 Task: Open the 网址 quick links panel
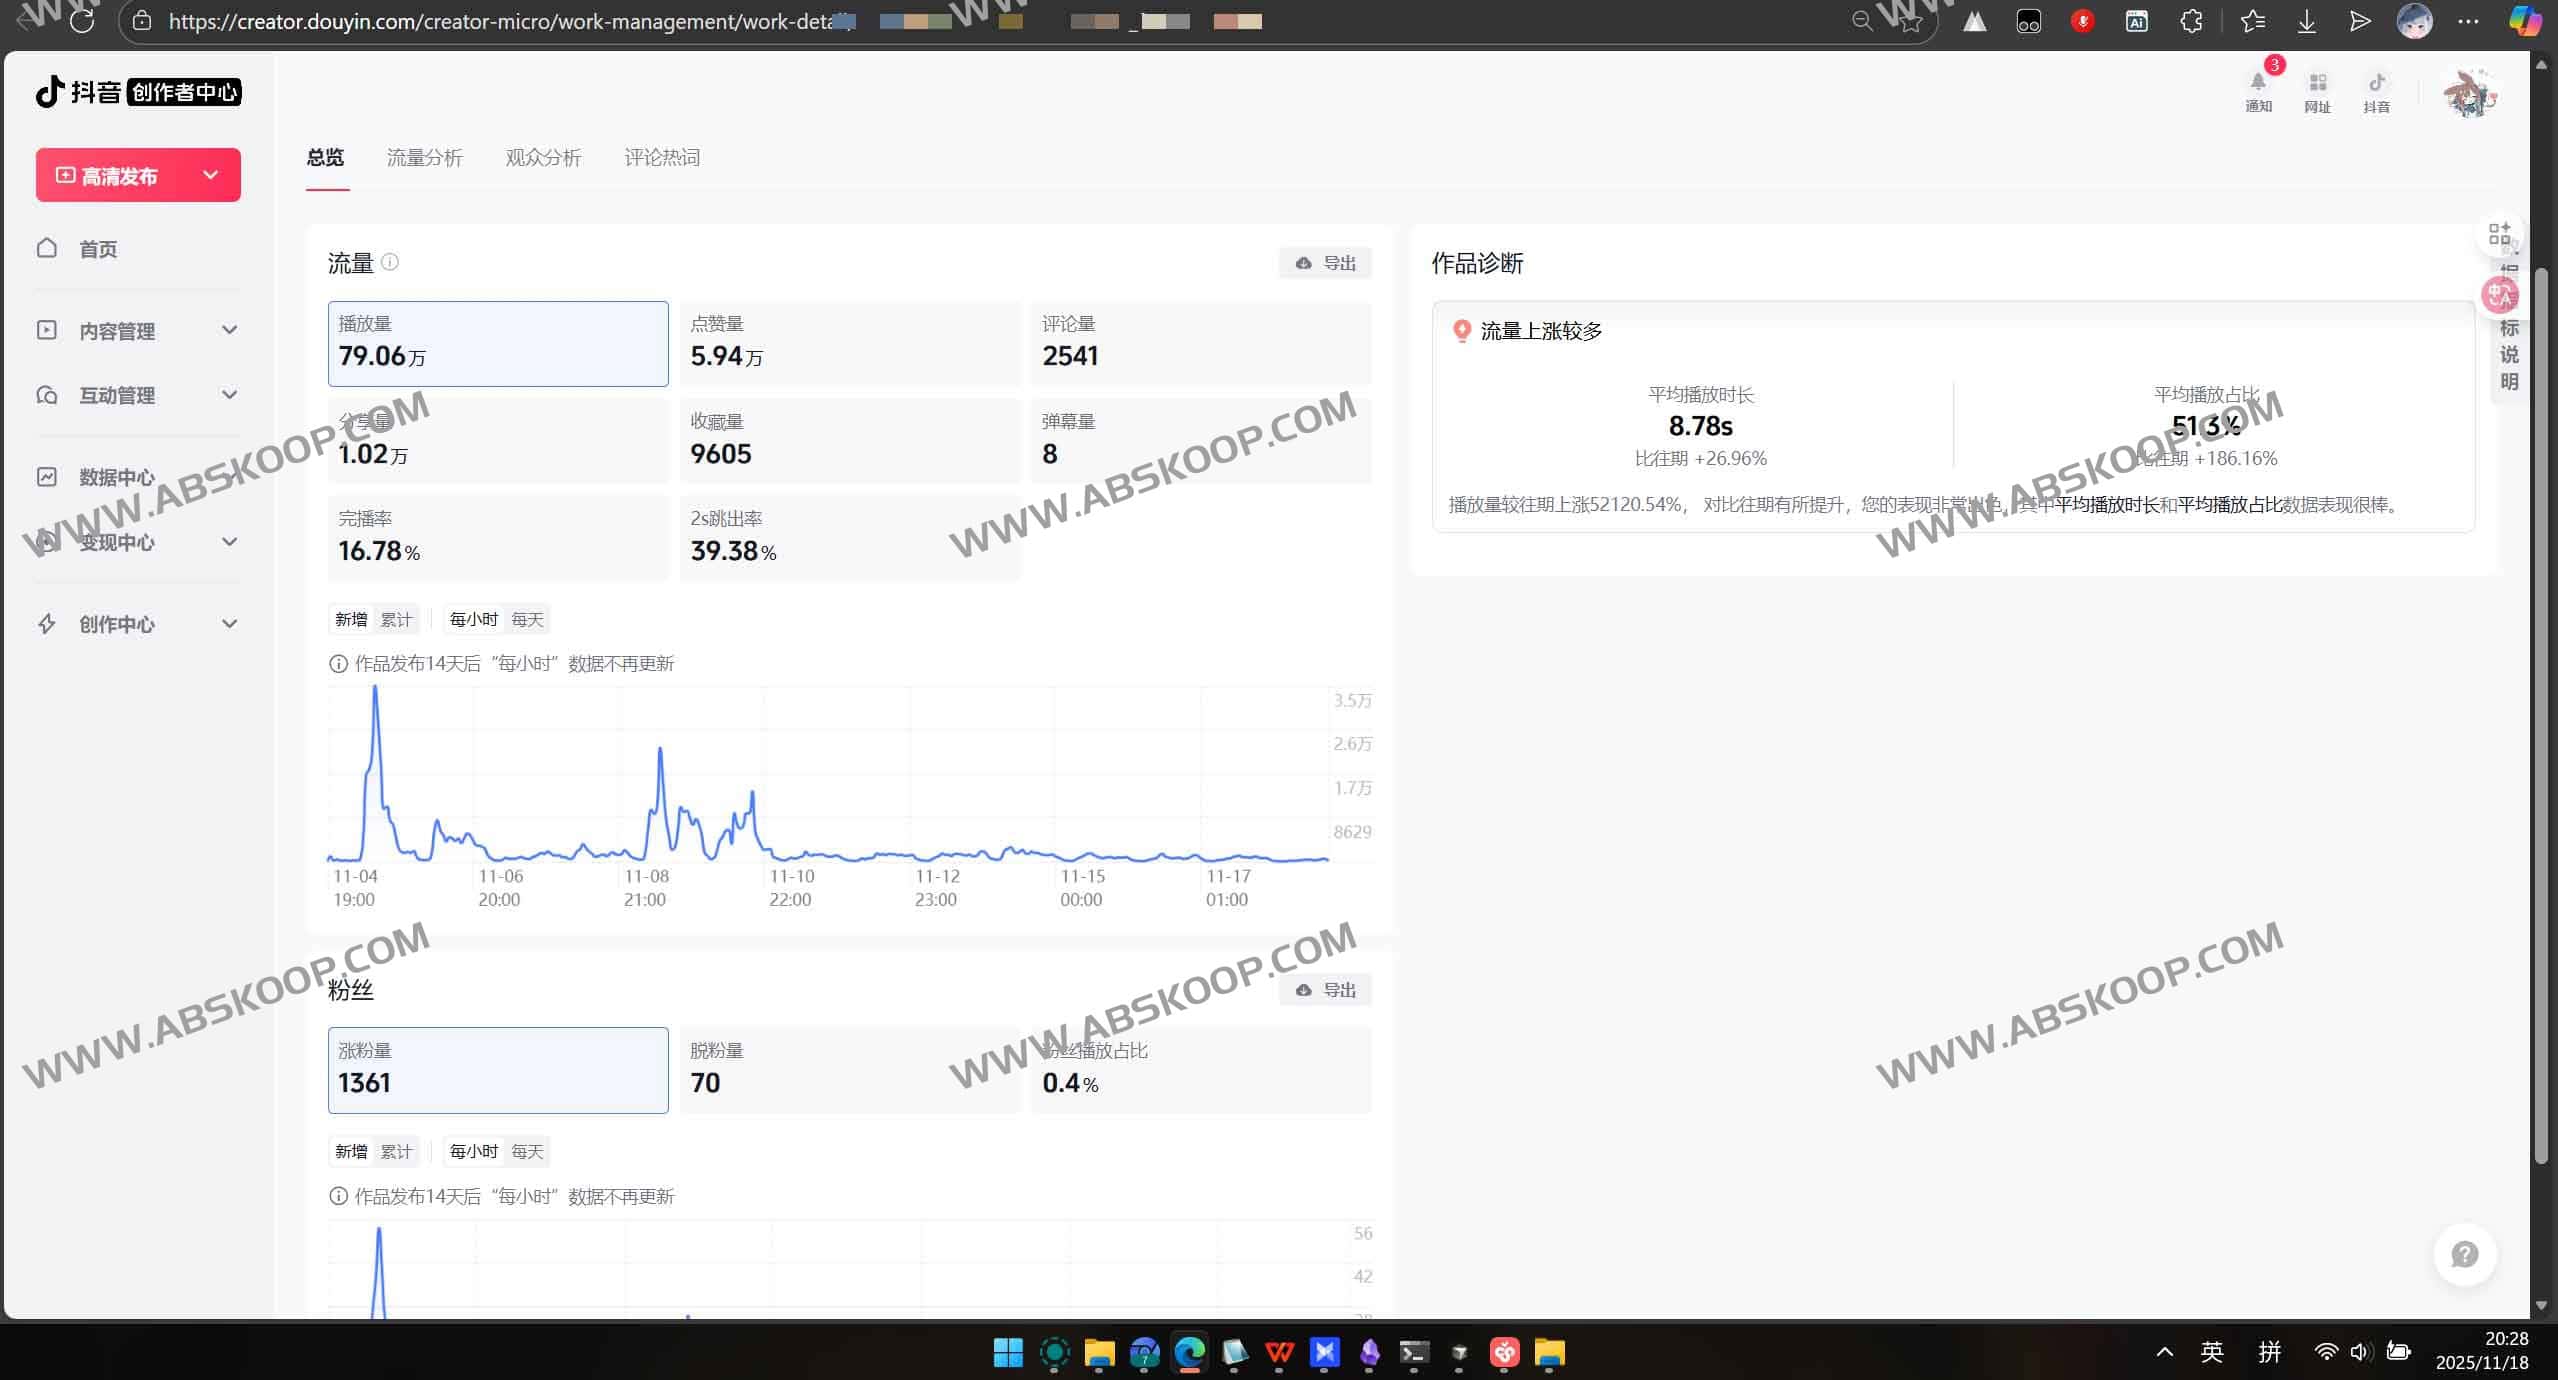tap(2317, 90)
